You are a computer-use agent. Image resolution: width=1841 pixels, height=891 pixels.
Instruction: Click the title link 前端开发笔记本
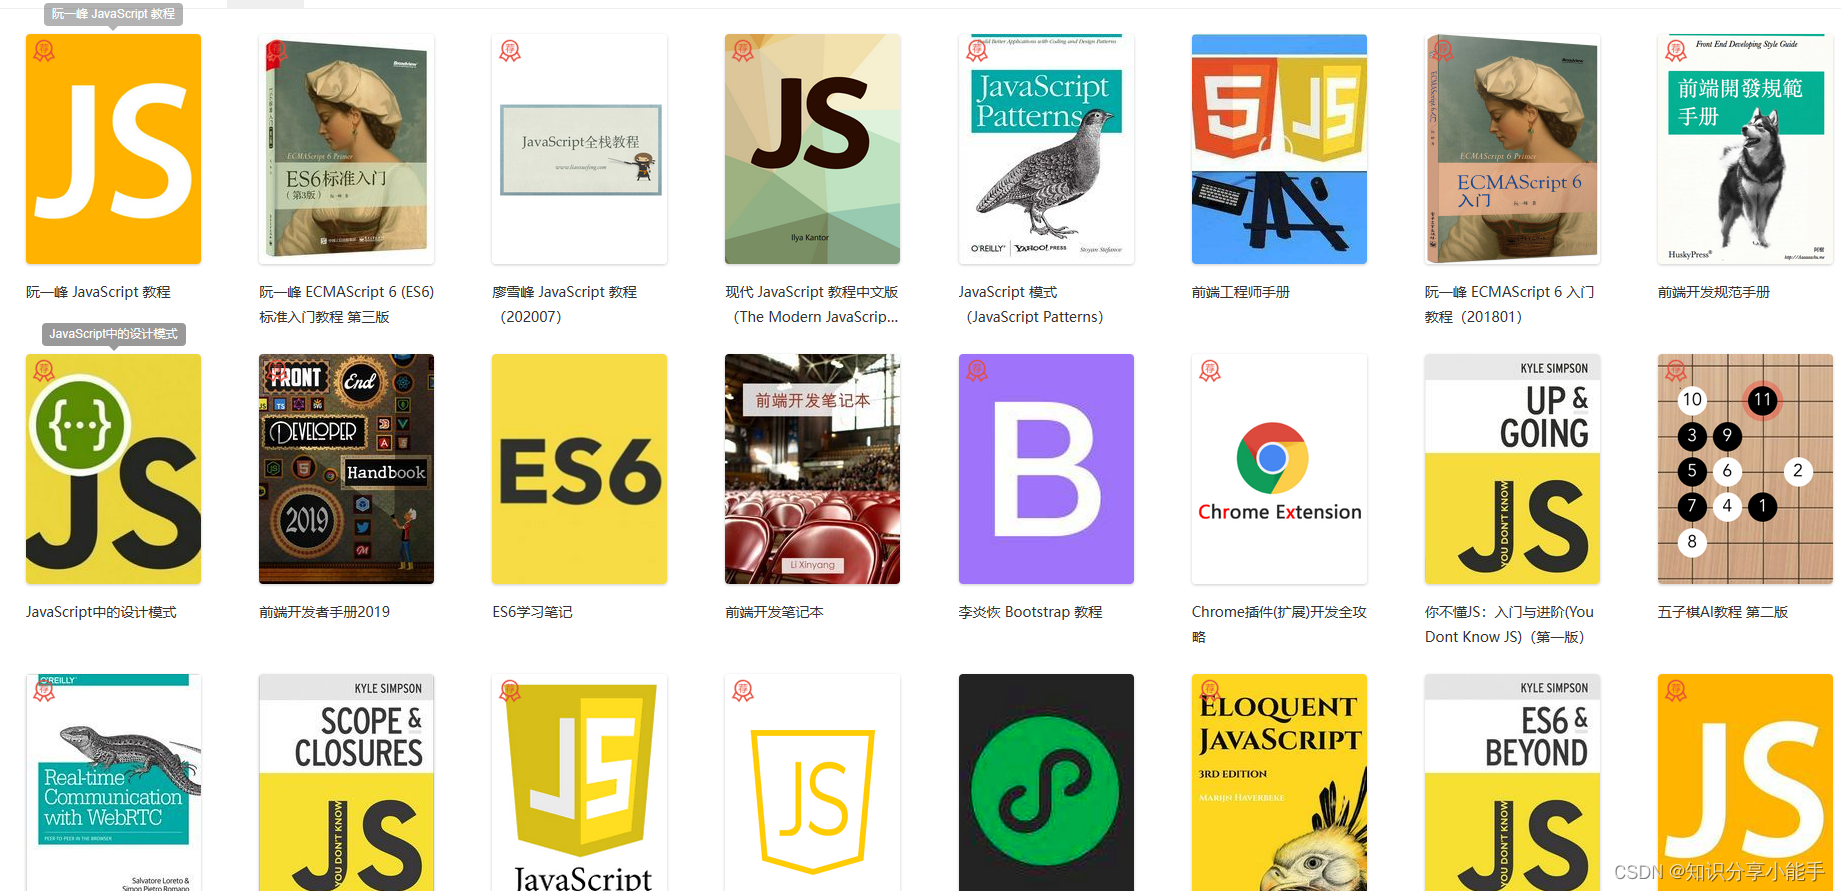coord(774,612)
